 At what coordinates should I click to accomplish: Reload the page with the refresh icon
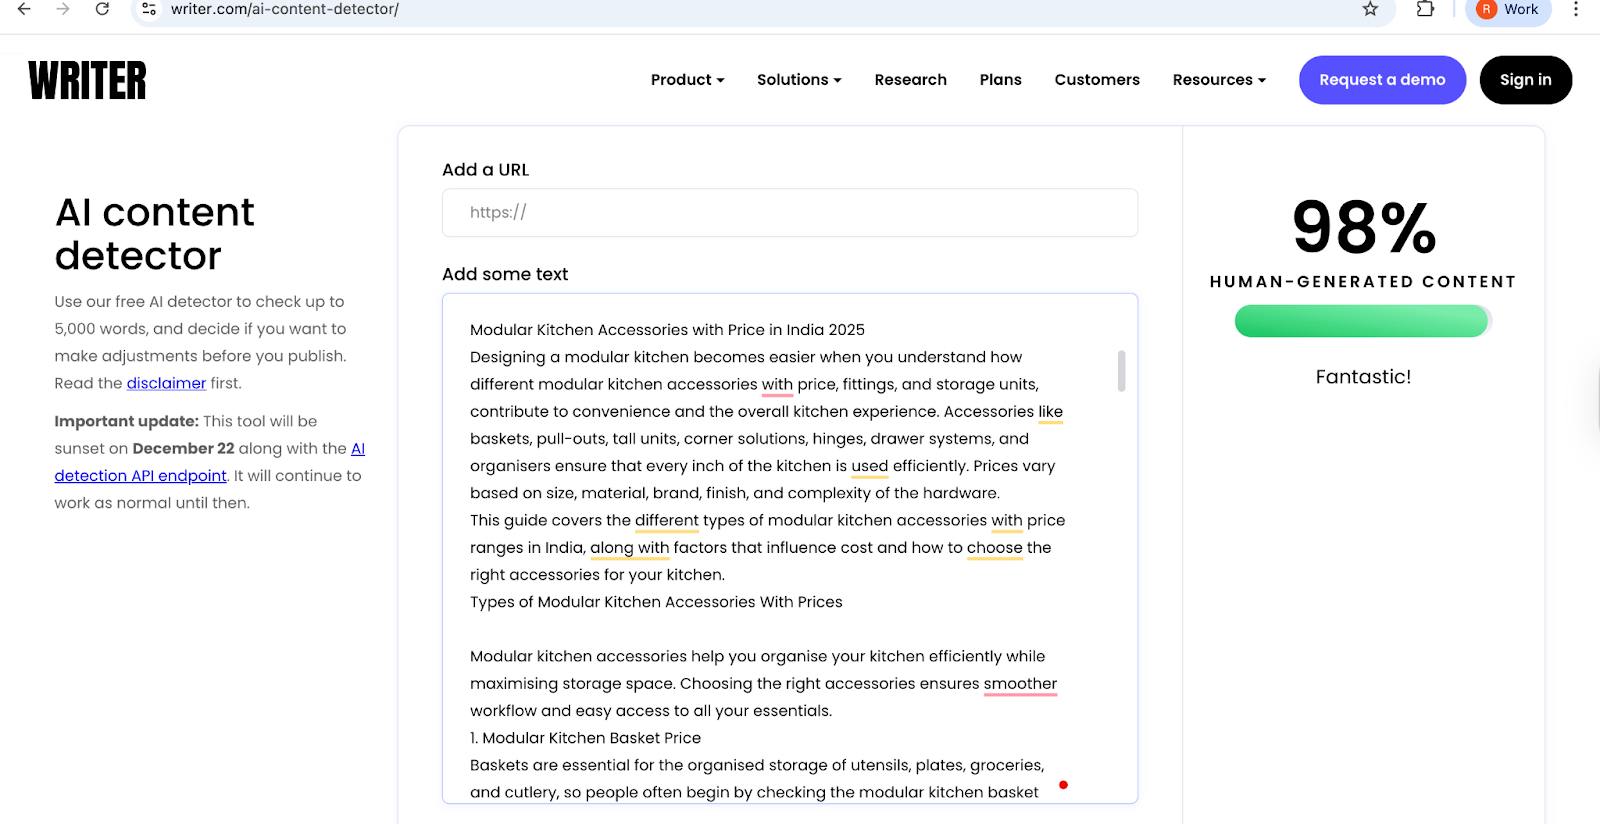point(102,9)
